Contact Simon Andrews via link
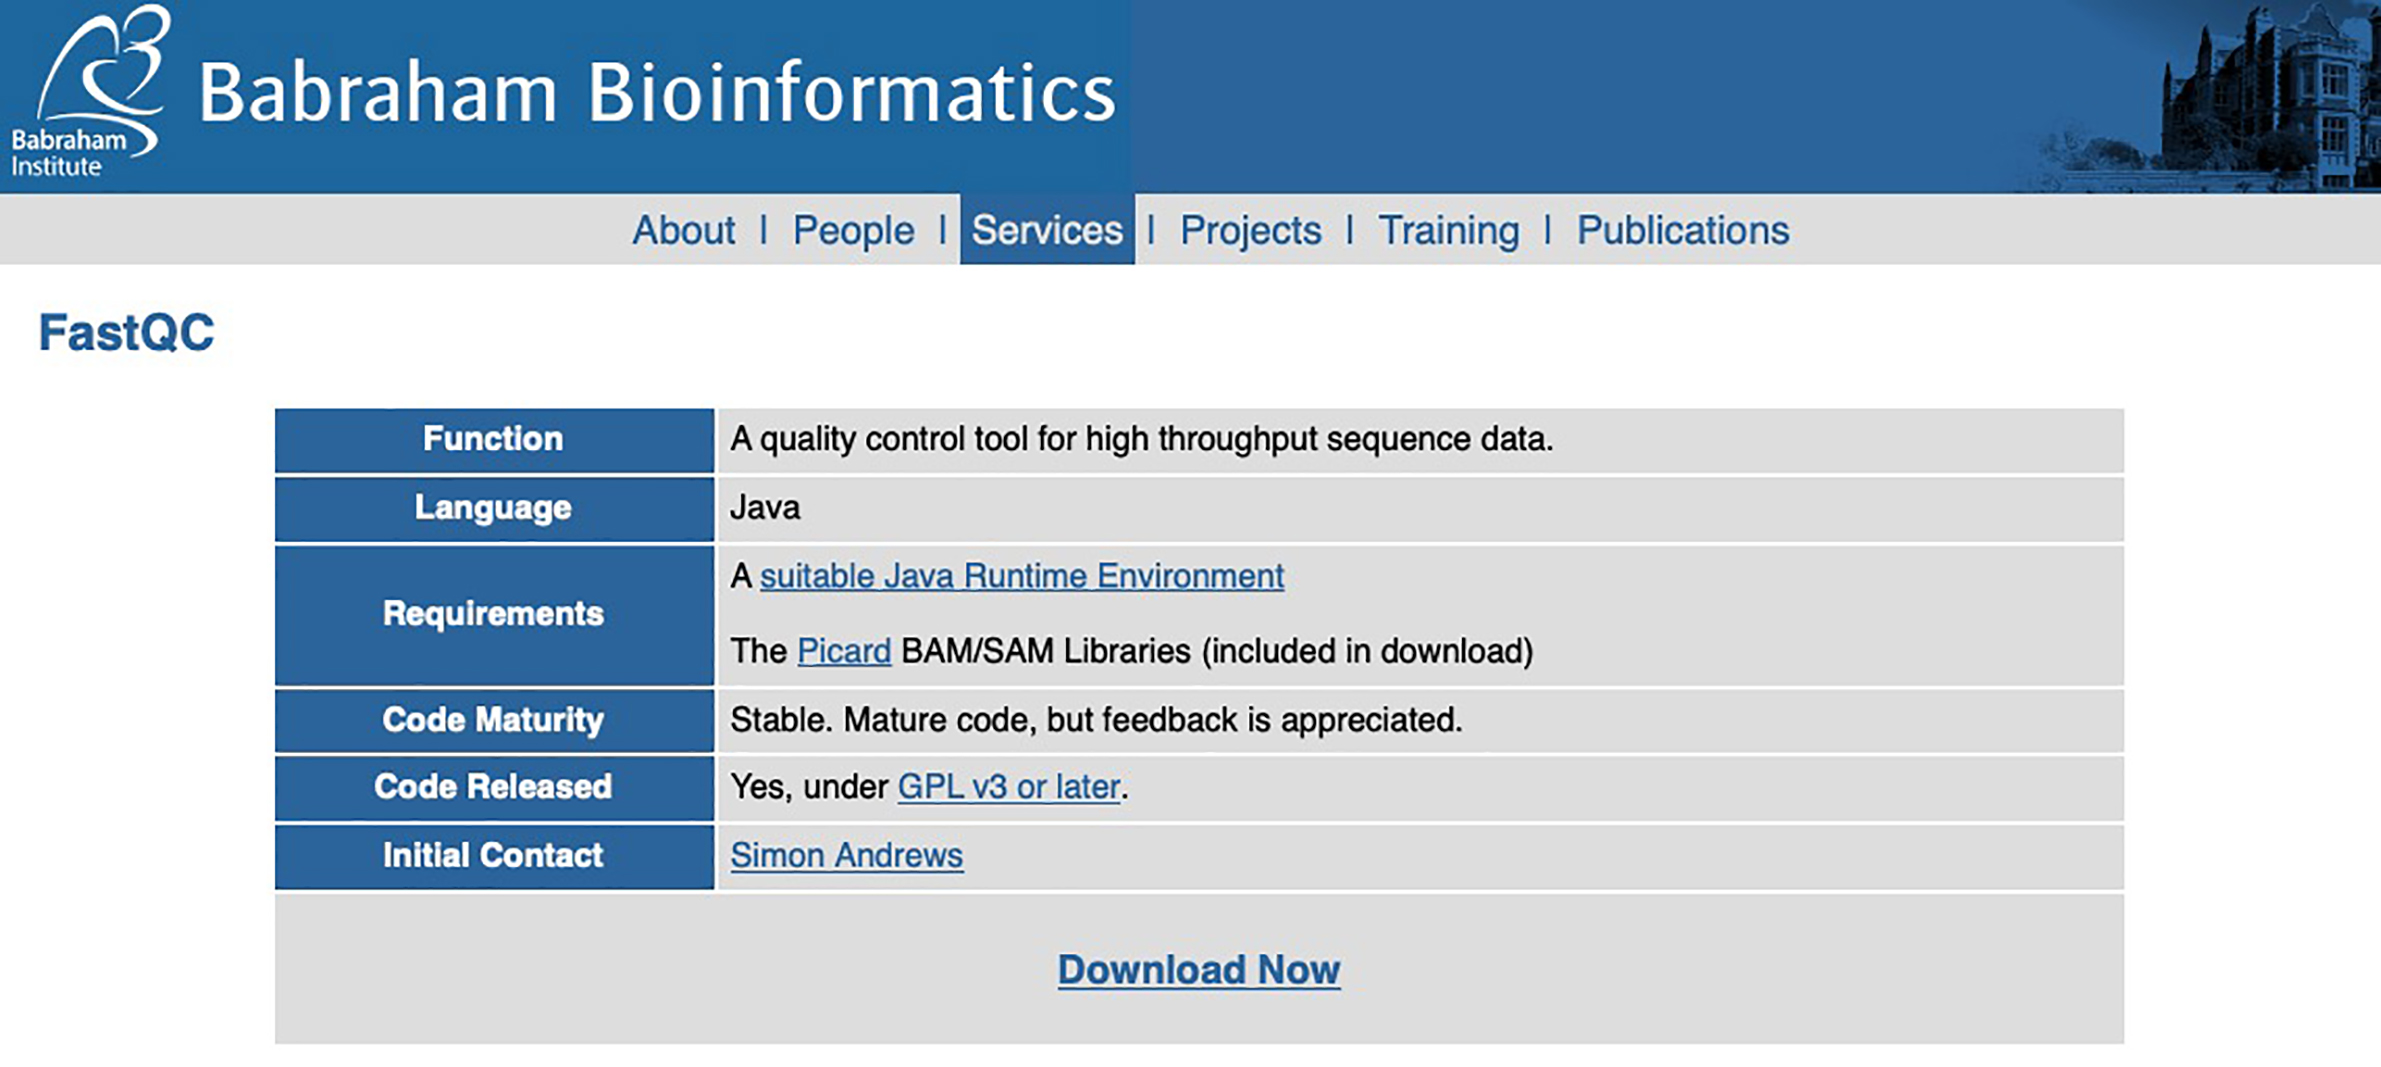The image size is (2381, 1067). tap(847, 855)
